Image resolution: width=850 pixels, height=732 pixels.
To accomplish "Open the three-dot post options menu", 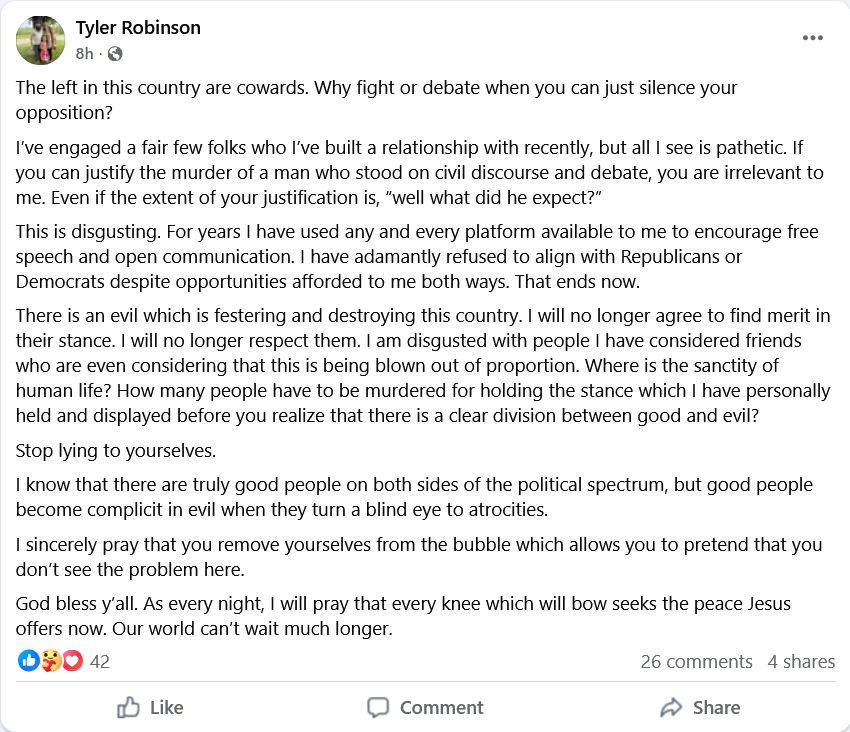I will (x=813, y=37).
